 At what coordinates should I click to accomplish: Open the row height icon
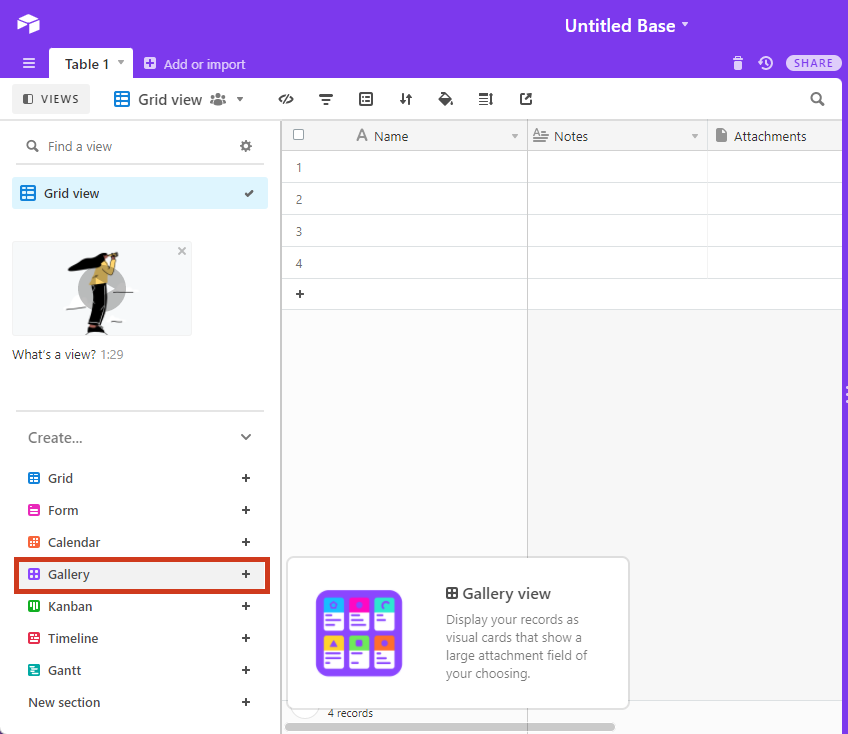pyautogui.click(x=486, y=99)
